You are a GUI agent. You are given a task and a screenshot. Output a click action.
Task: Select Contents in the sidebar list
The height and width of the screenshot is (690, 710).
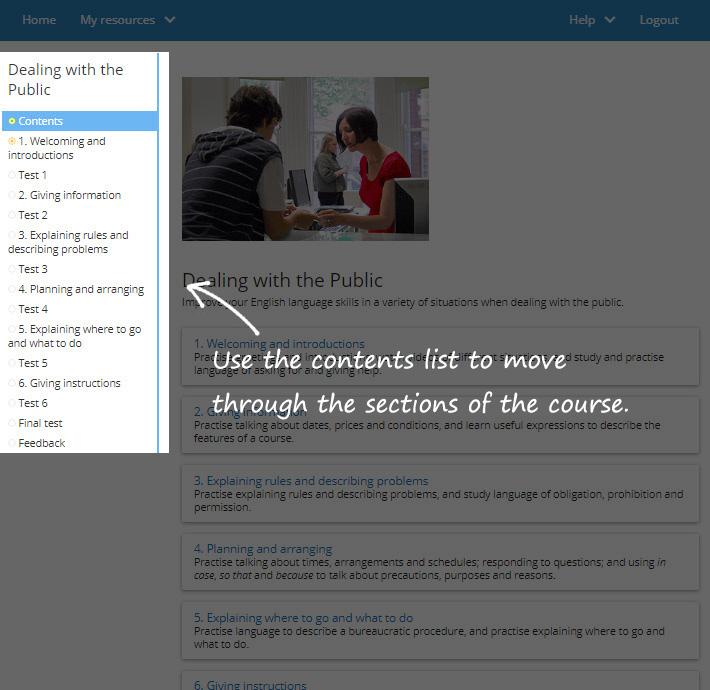[x=40, y=121]
